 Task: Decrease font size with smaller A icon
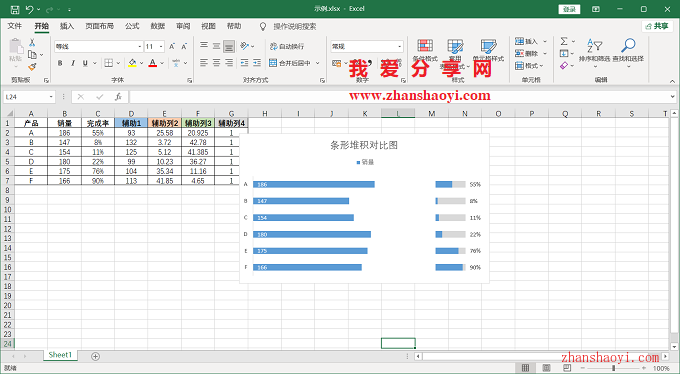[x=184, y=46]
